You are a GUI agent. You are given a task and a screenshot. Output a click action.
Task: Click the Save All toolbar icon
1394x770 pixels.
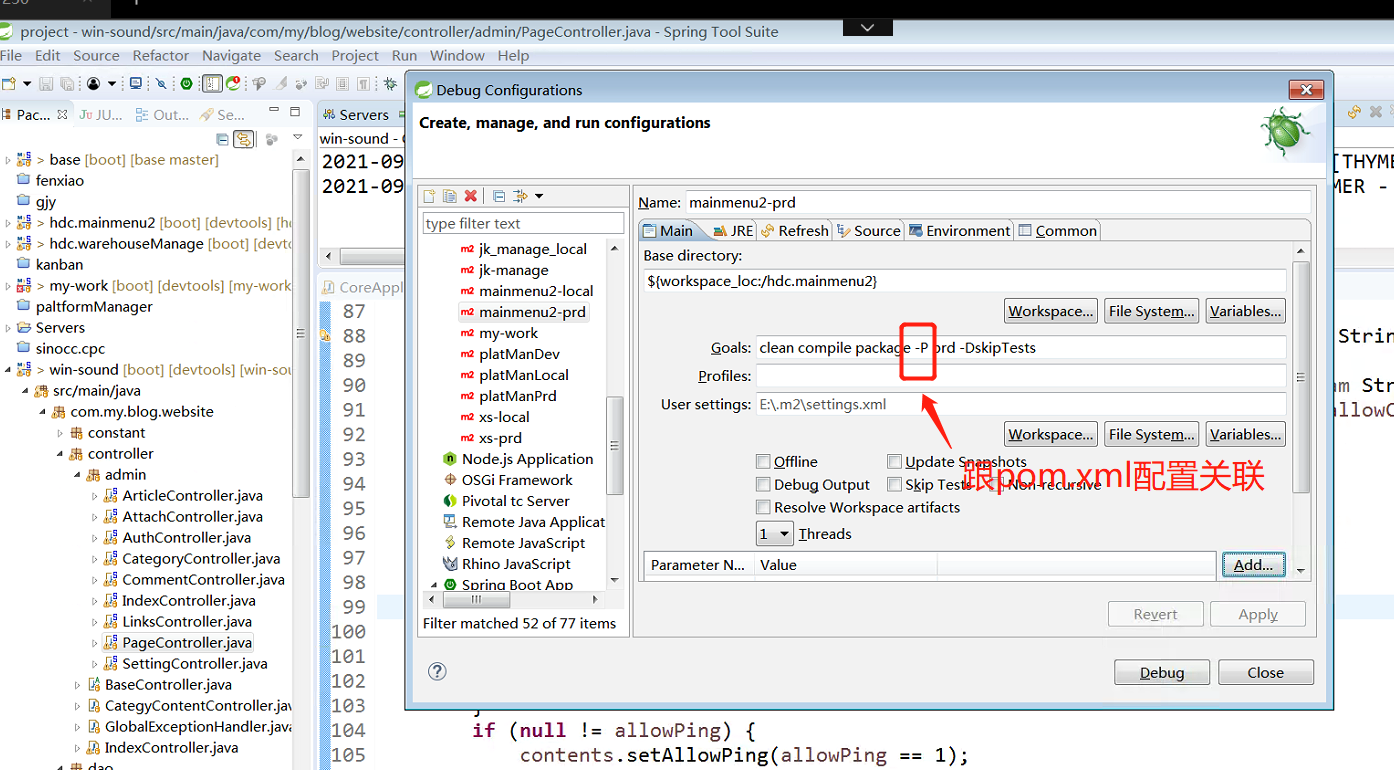pos(67,84)
